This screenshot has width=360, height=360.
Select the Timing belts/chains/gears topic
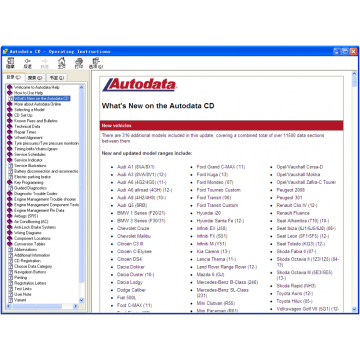pyautogui.click(x=36, y=149)
